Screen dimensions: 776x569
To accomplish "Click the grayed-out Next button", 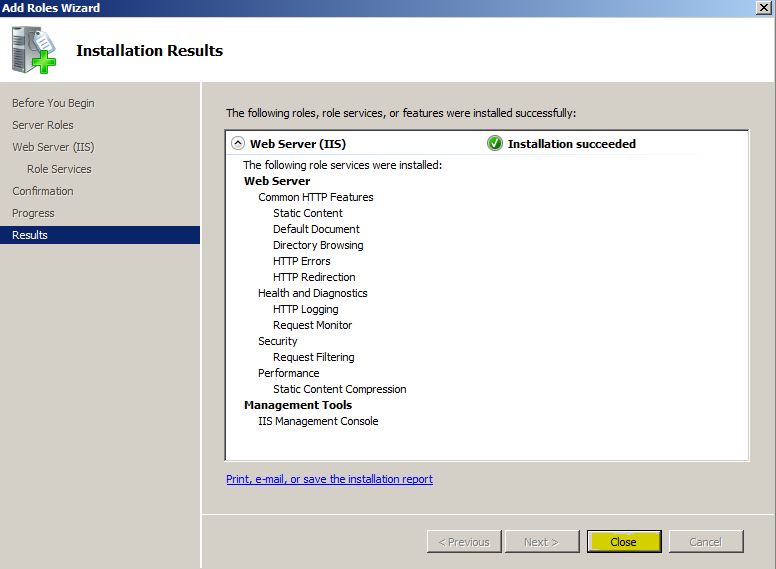I will coord(540,542).
